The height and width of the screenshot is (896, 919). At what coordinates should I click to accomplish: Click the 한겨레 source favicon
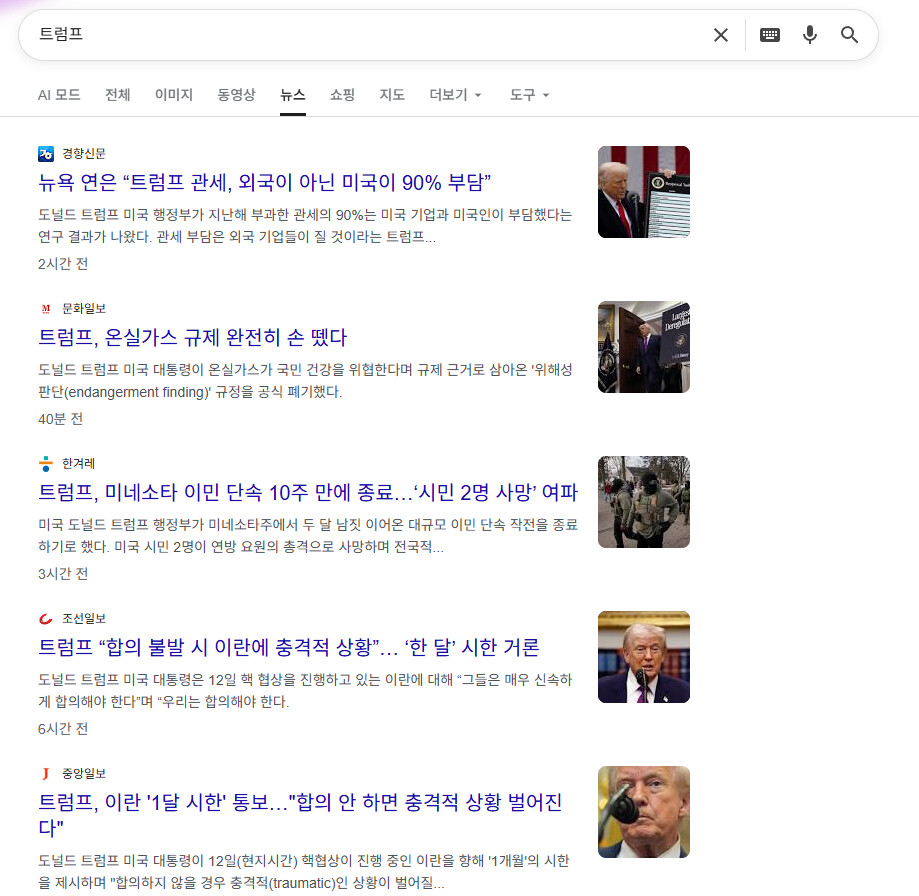tap(46, 464)
